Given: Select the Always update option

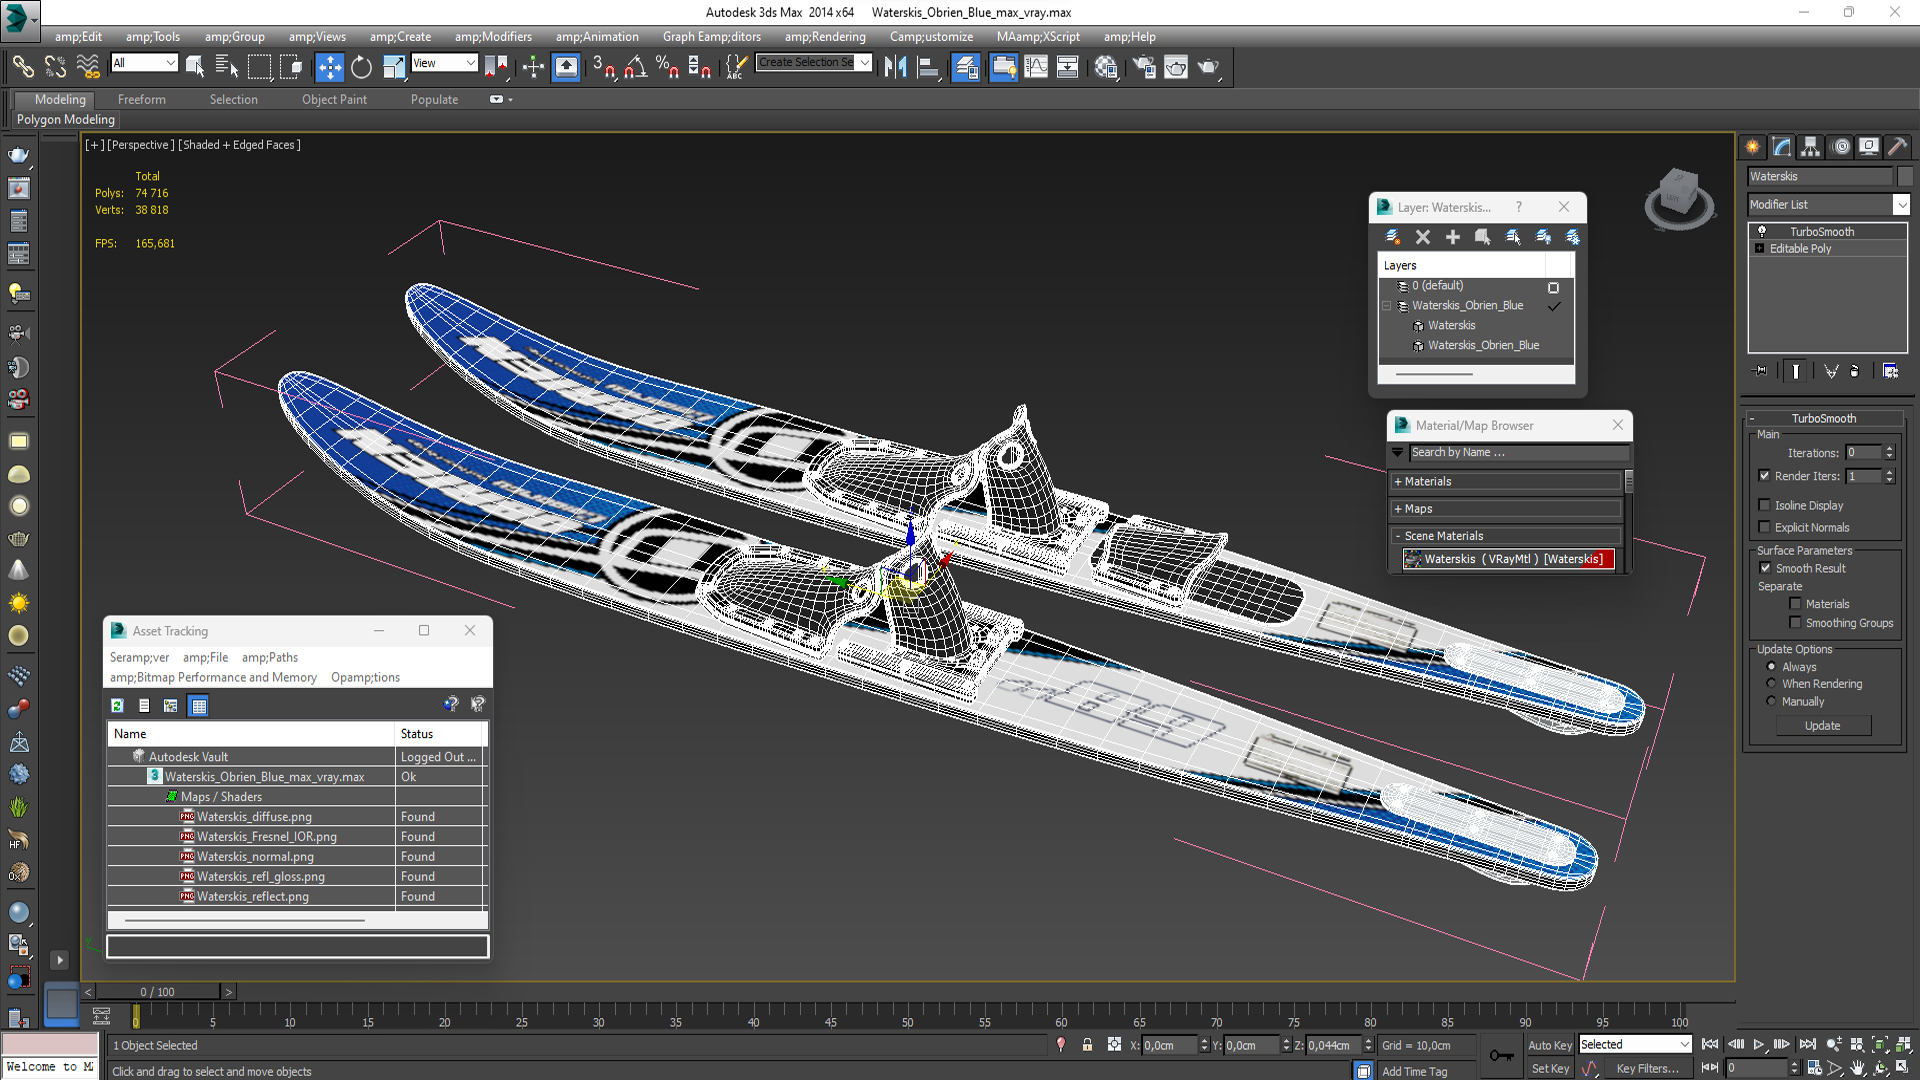Looking at the screenshot, I should coord(1771,667).
